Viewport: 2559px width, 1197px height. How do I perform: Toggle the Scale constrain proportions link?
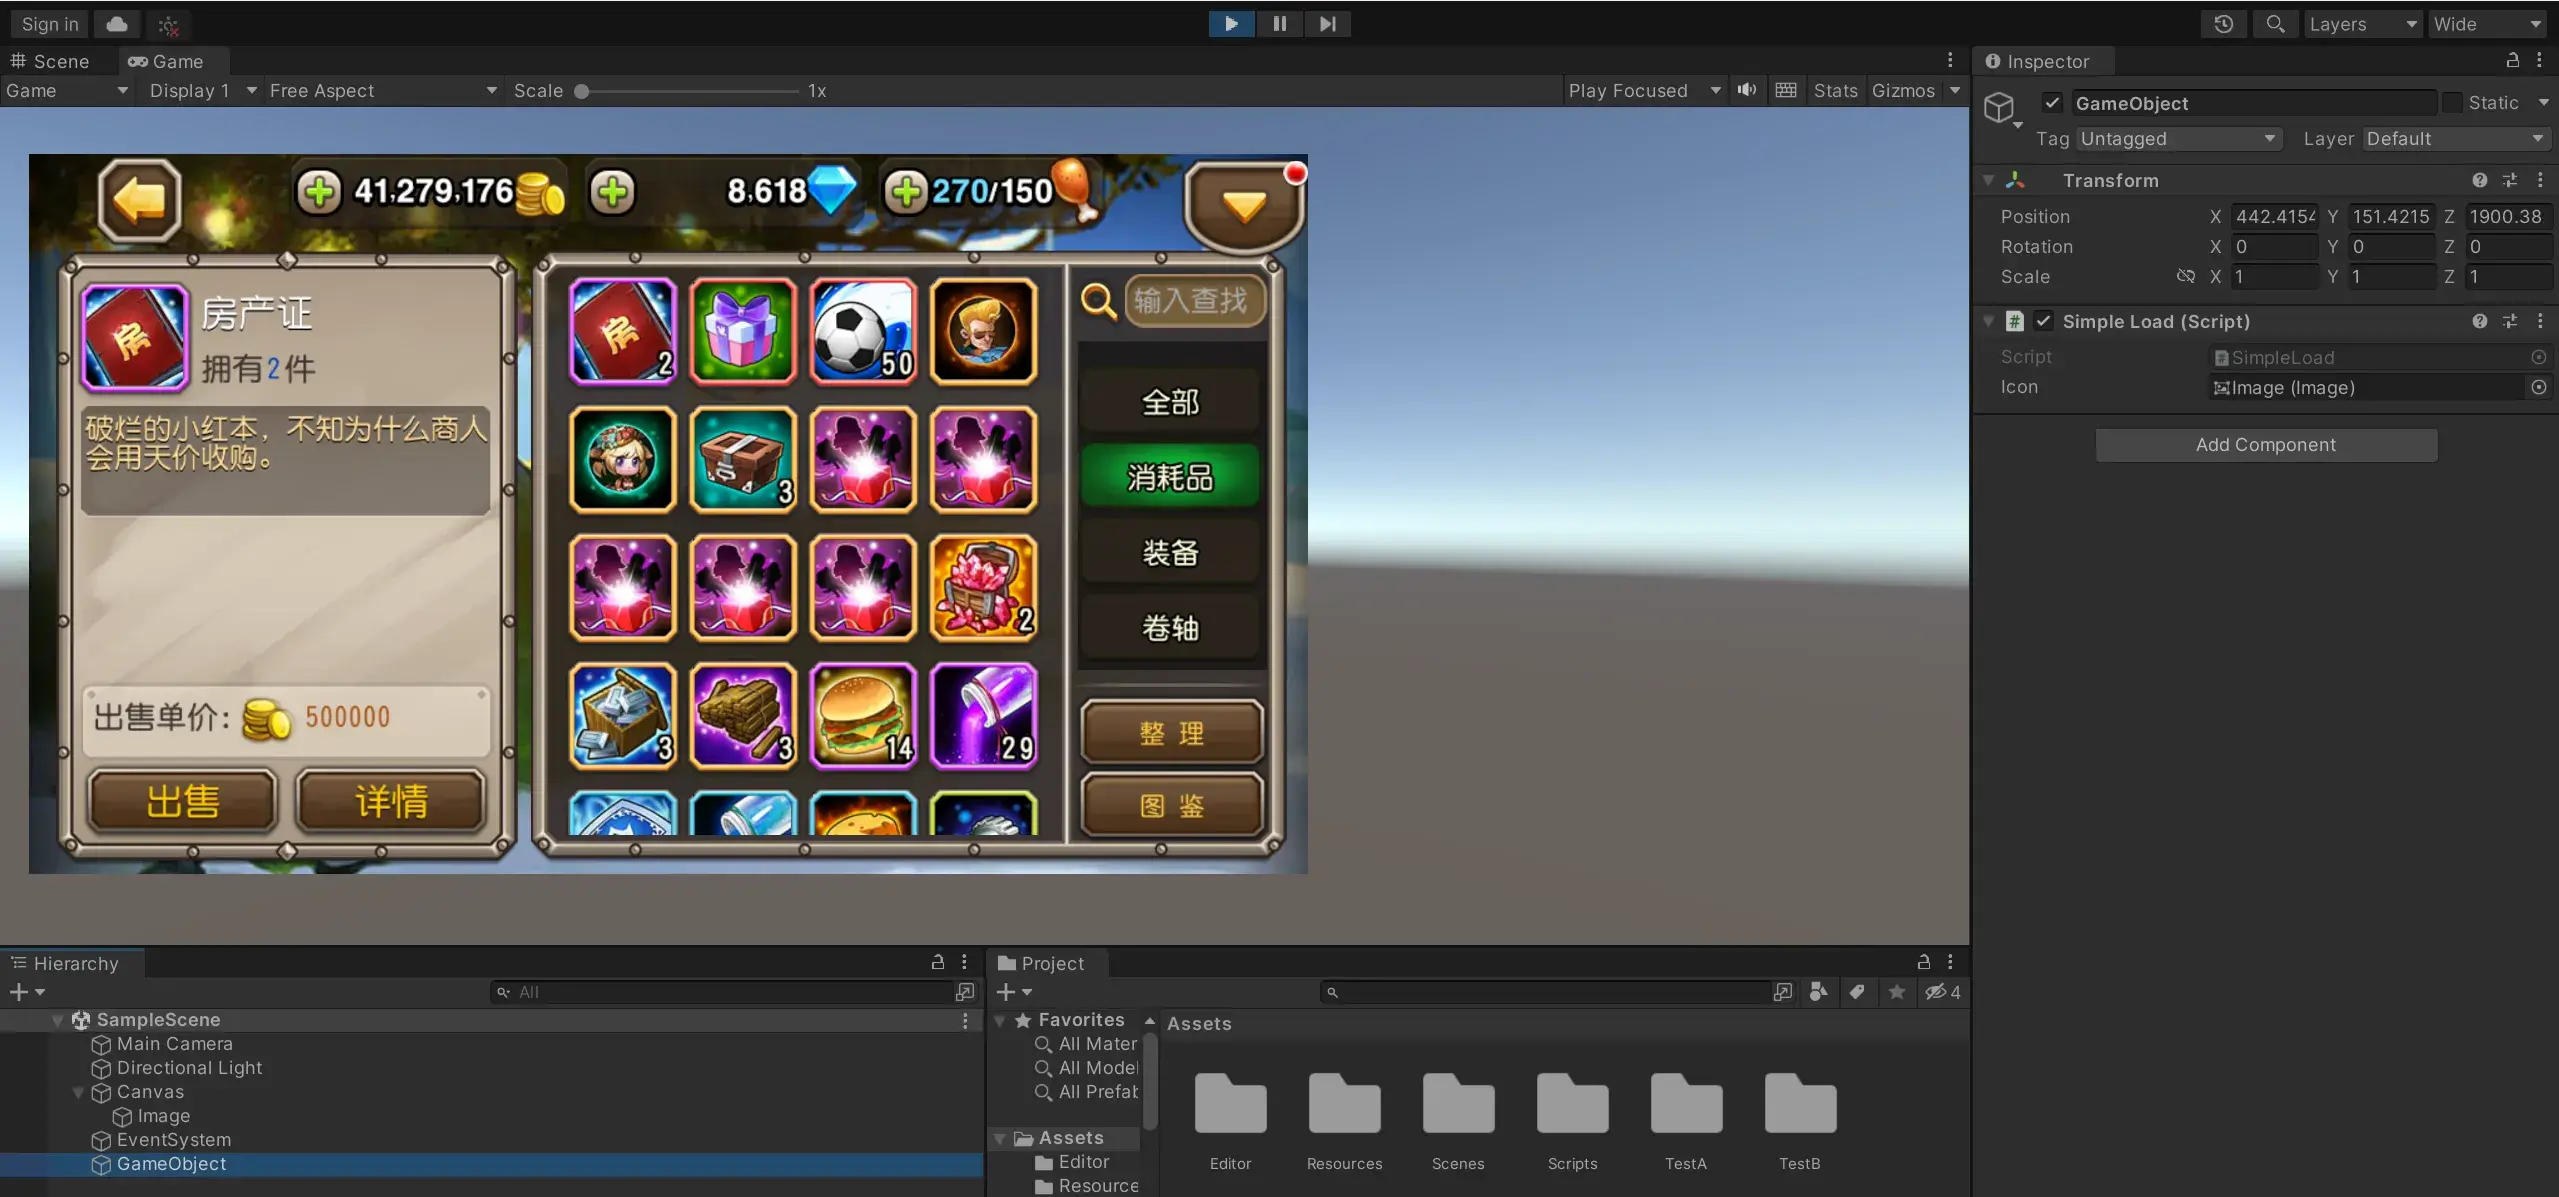pyautogui.click(x=2185, y=277)
